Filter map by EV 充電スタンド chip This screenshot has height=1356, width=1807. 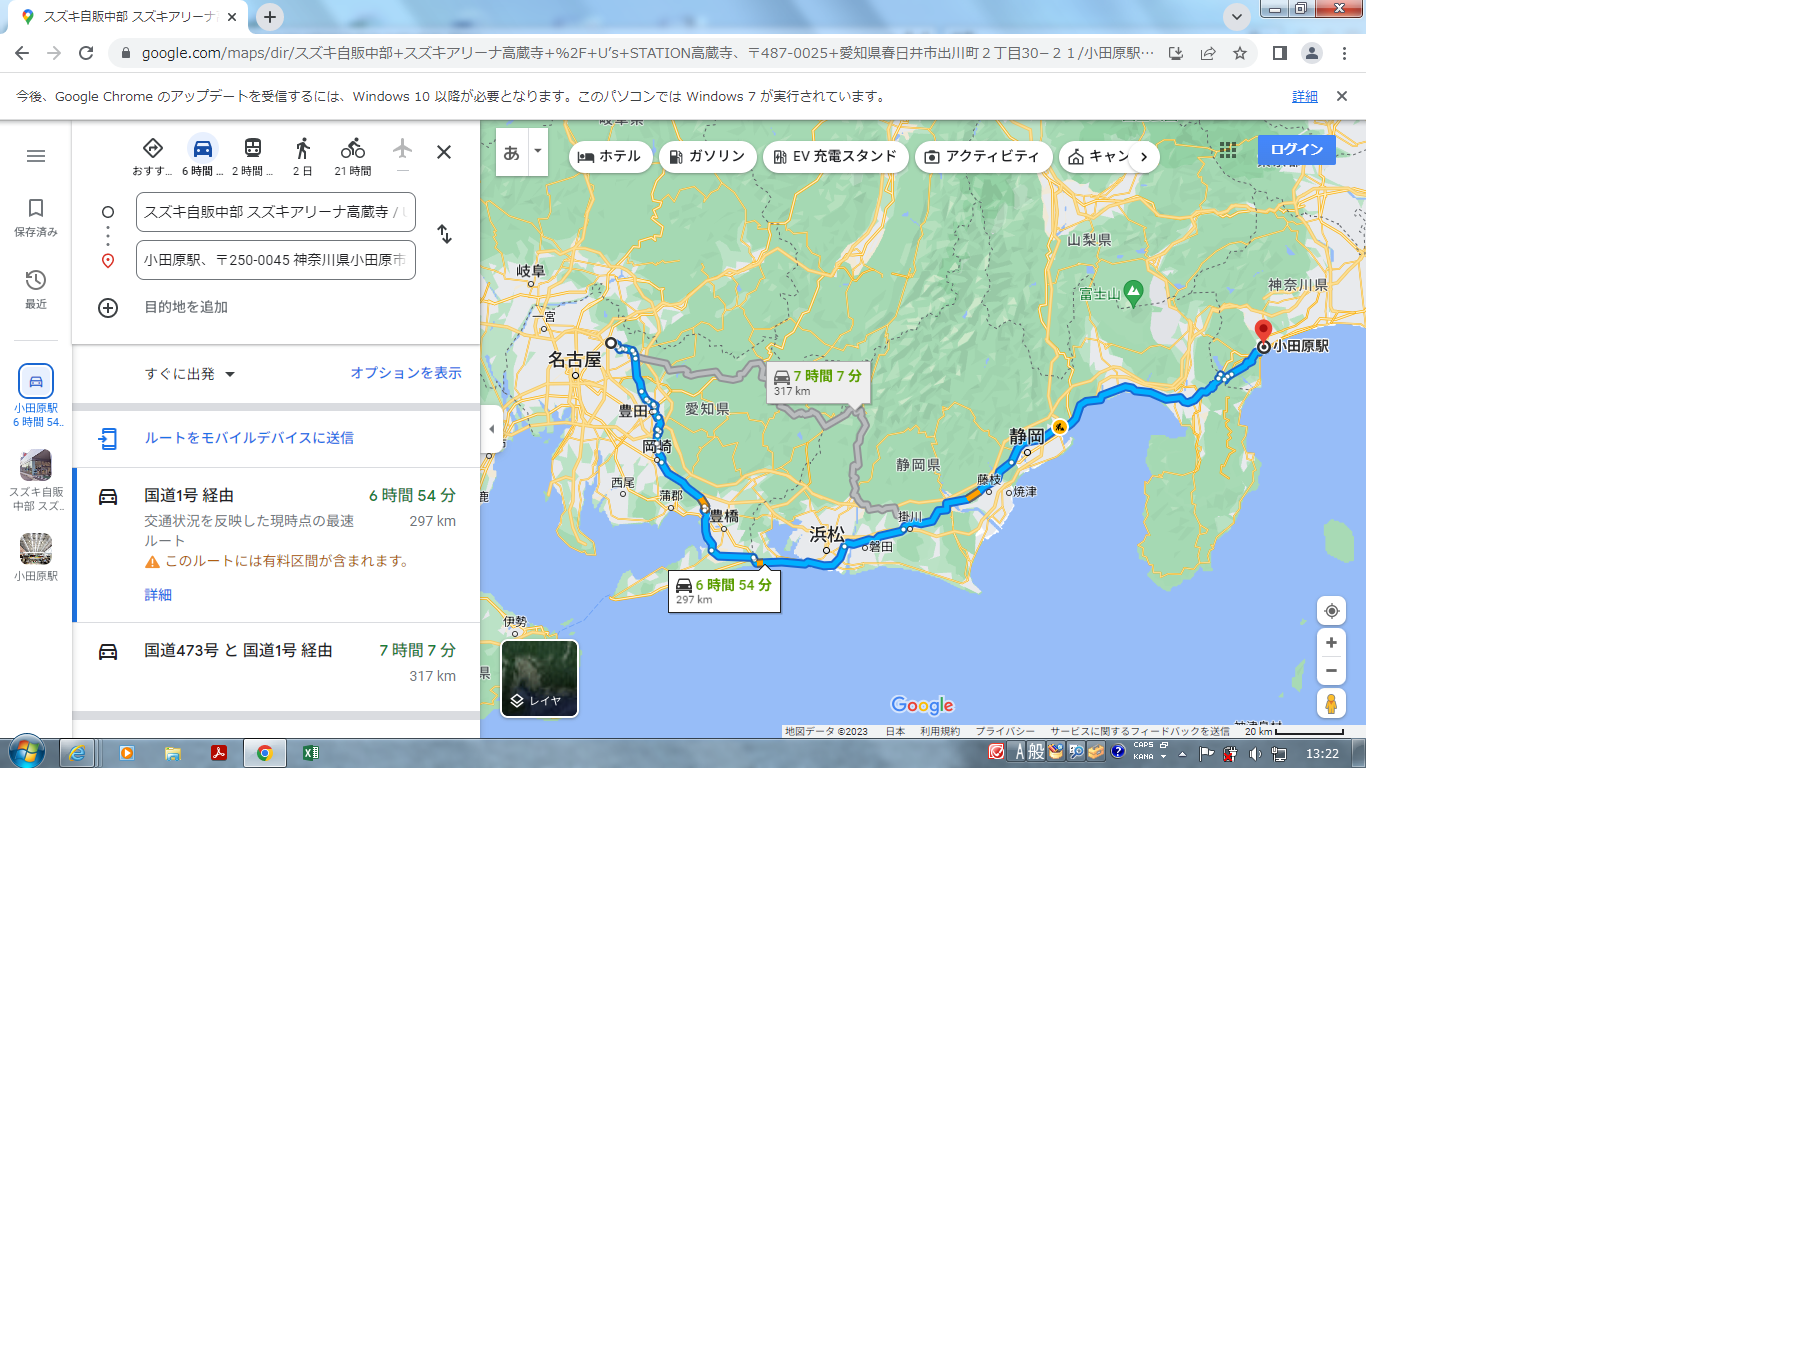pyautogui.click(x=835, y=157)
